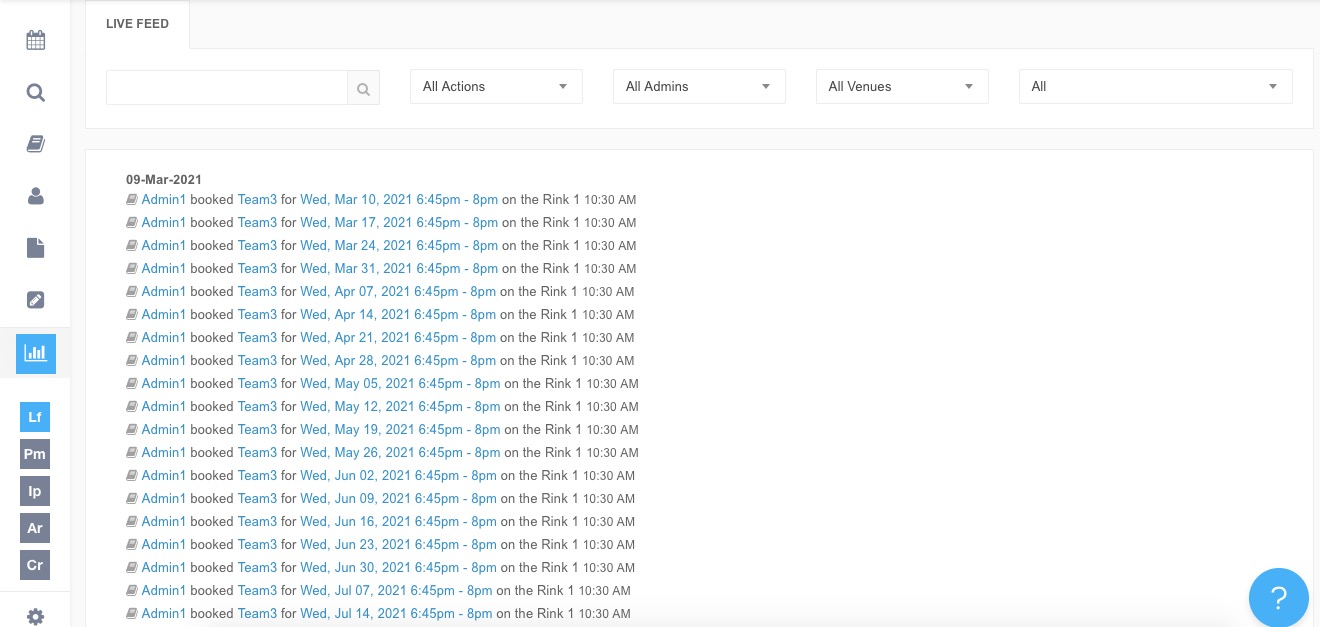Viewport: 1320px width, 627px height.
Task: Expand the All Venues dropdown
Action: (902, 87)
